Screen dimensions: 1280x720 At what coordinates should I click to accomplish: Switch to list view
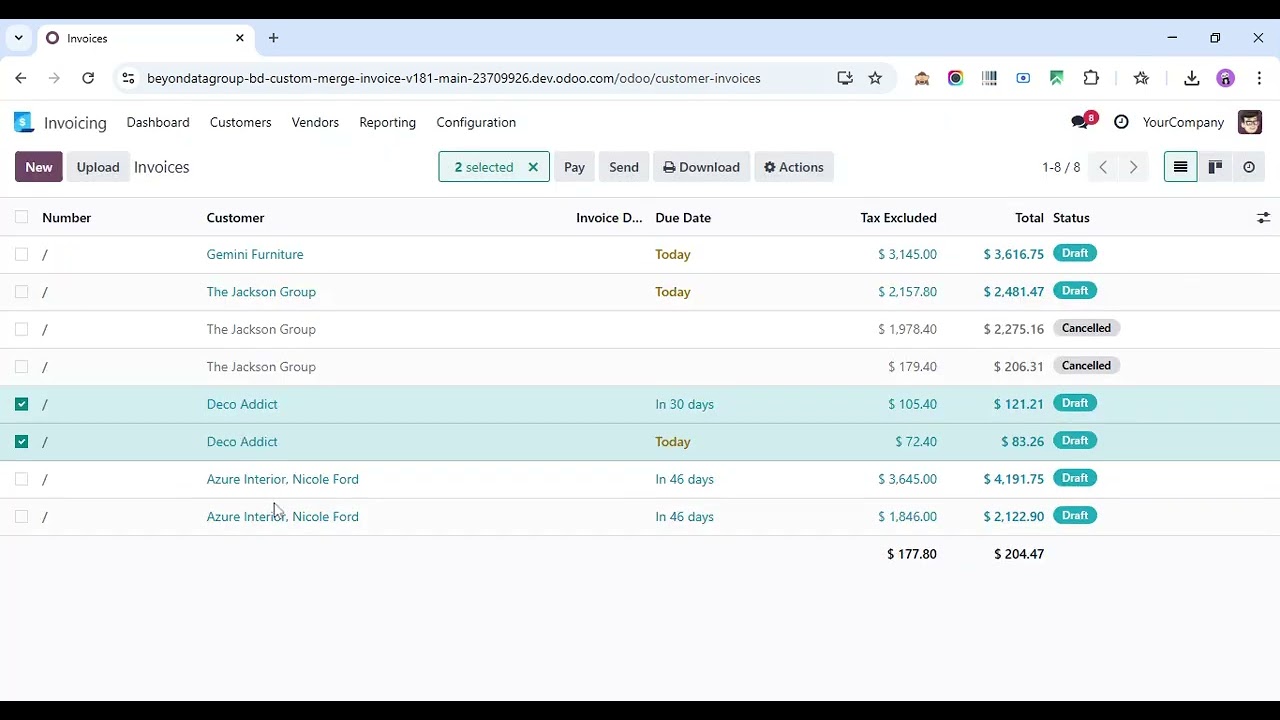[x=1181, y=167]
